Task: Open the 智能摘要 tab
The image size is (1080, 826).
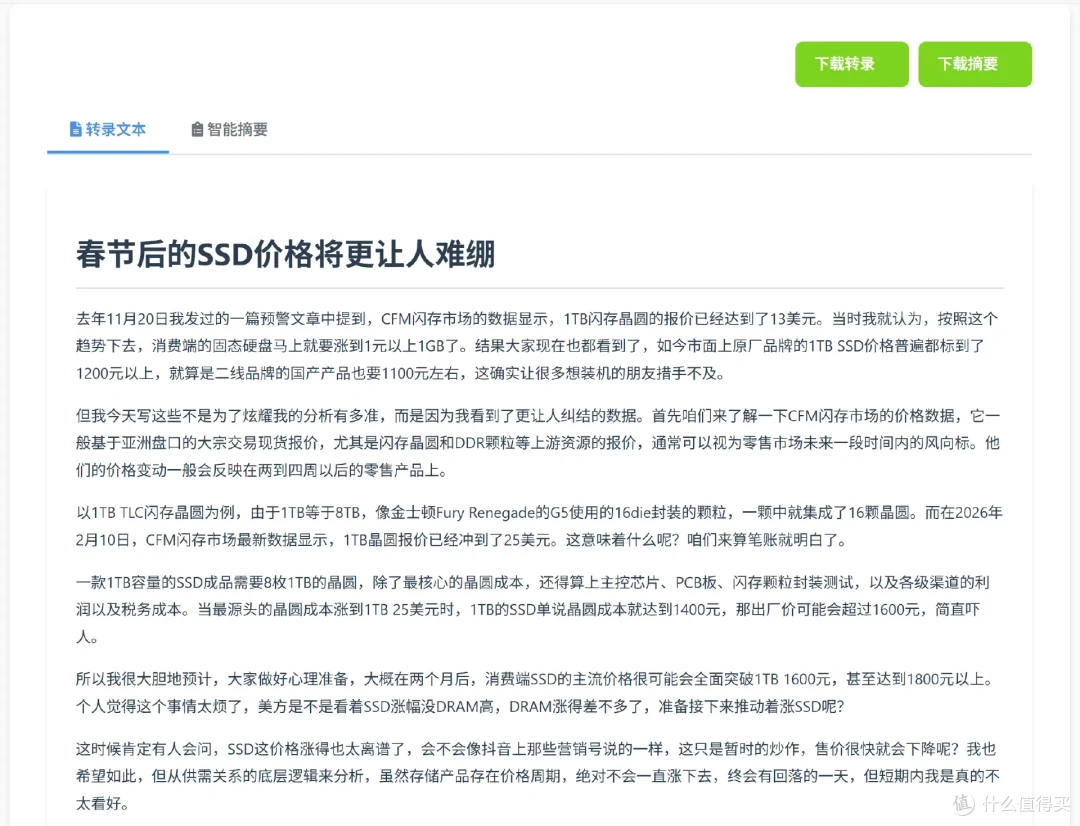Action: click(229, 130)
